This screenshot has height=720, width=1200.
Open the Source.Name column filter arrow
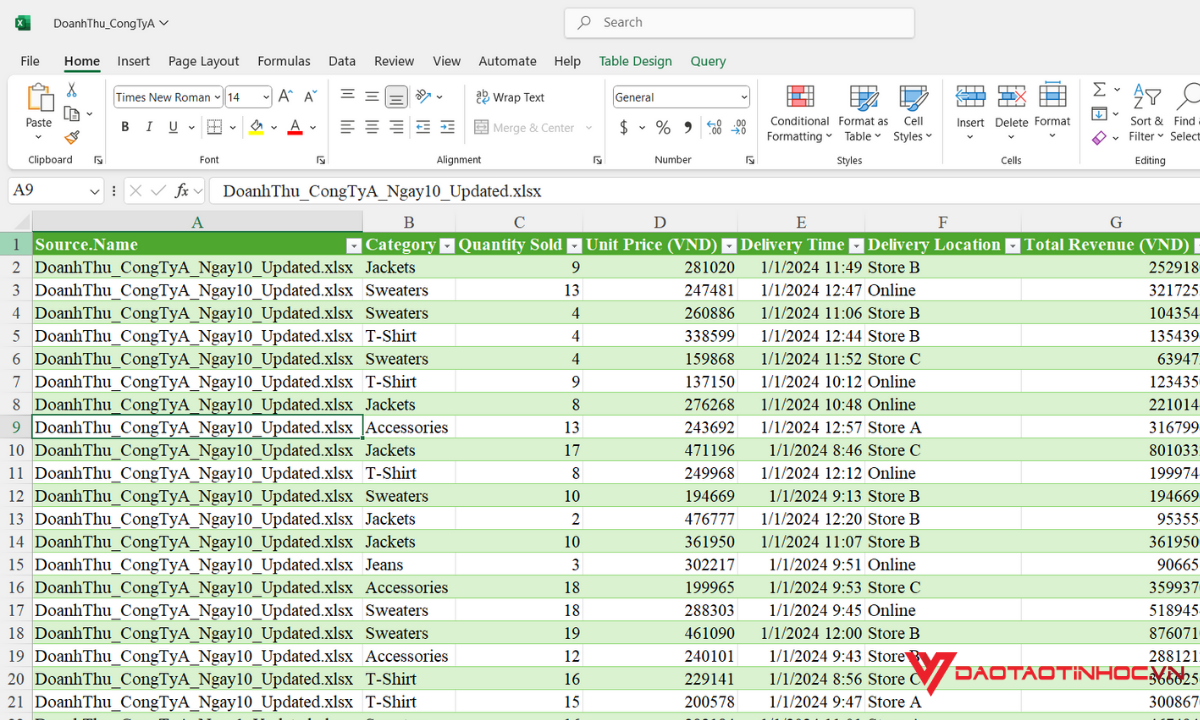pyautogui.click(x=353, y=245)
